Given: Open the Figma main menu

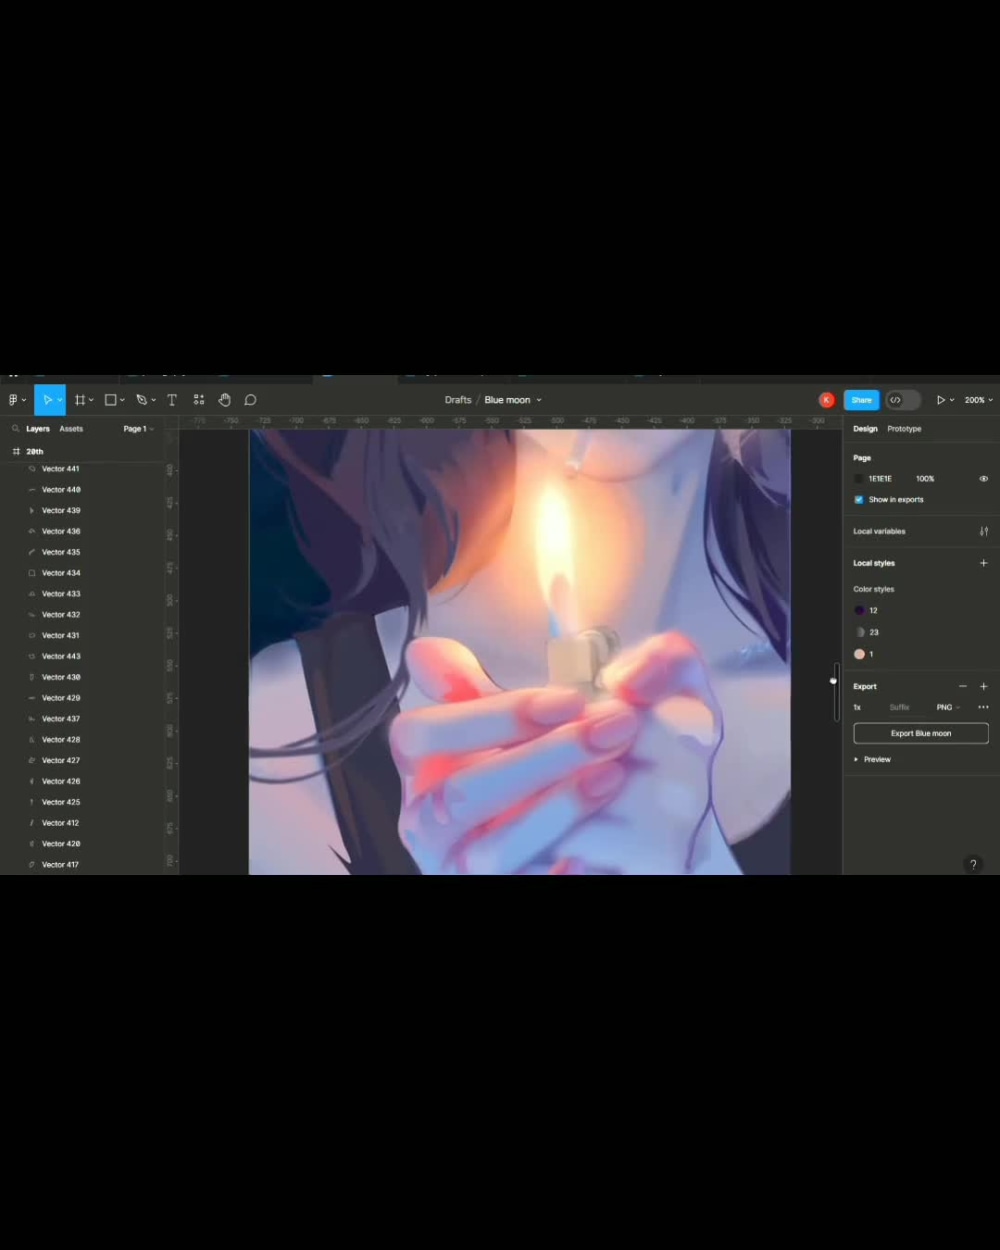Looking at the screenshot, I should tap(13, 400).
